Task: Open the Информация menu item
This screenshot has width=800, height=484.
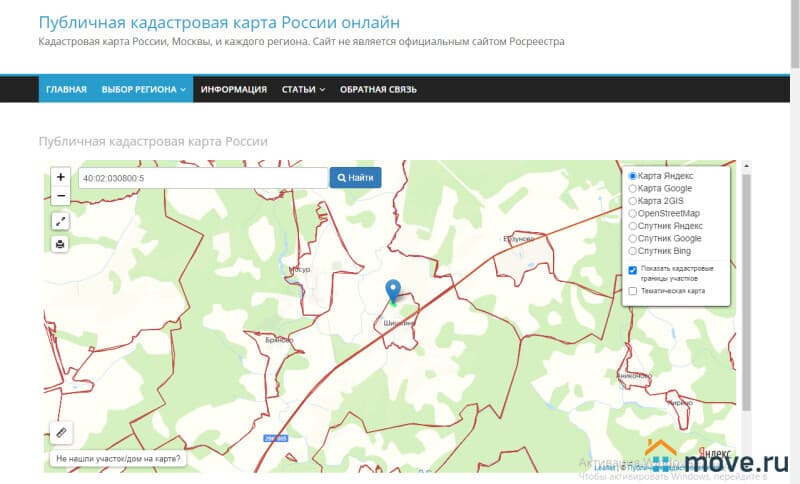Action: pos(233,89)
